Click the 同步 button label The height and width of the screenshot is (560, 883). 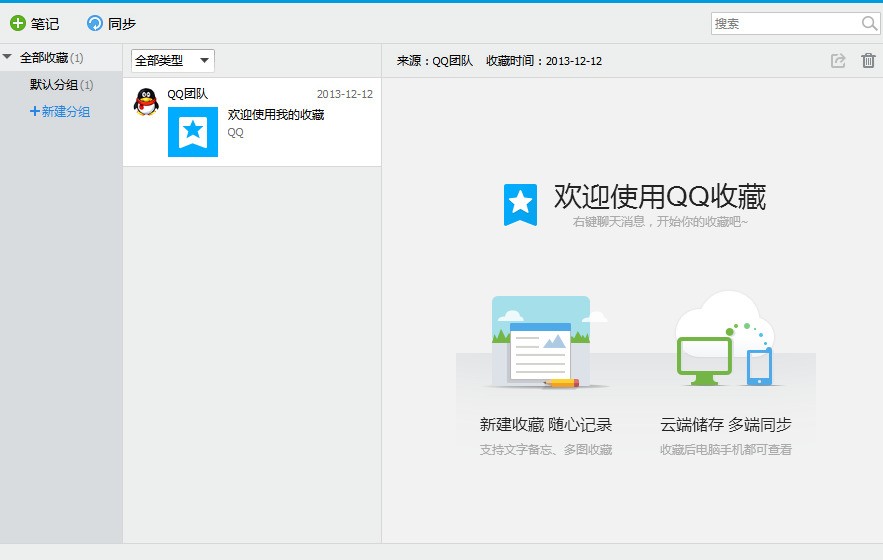[x=122, y=24]
